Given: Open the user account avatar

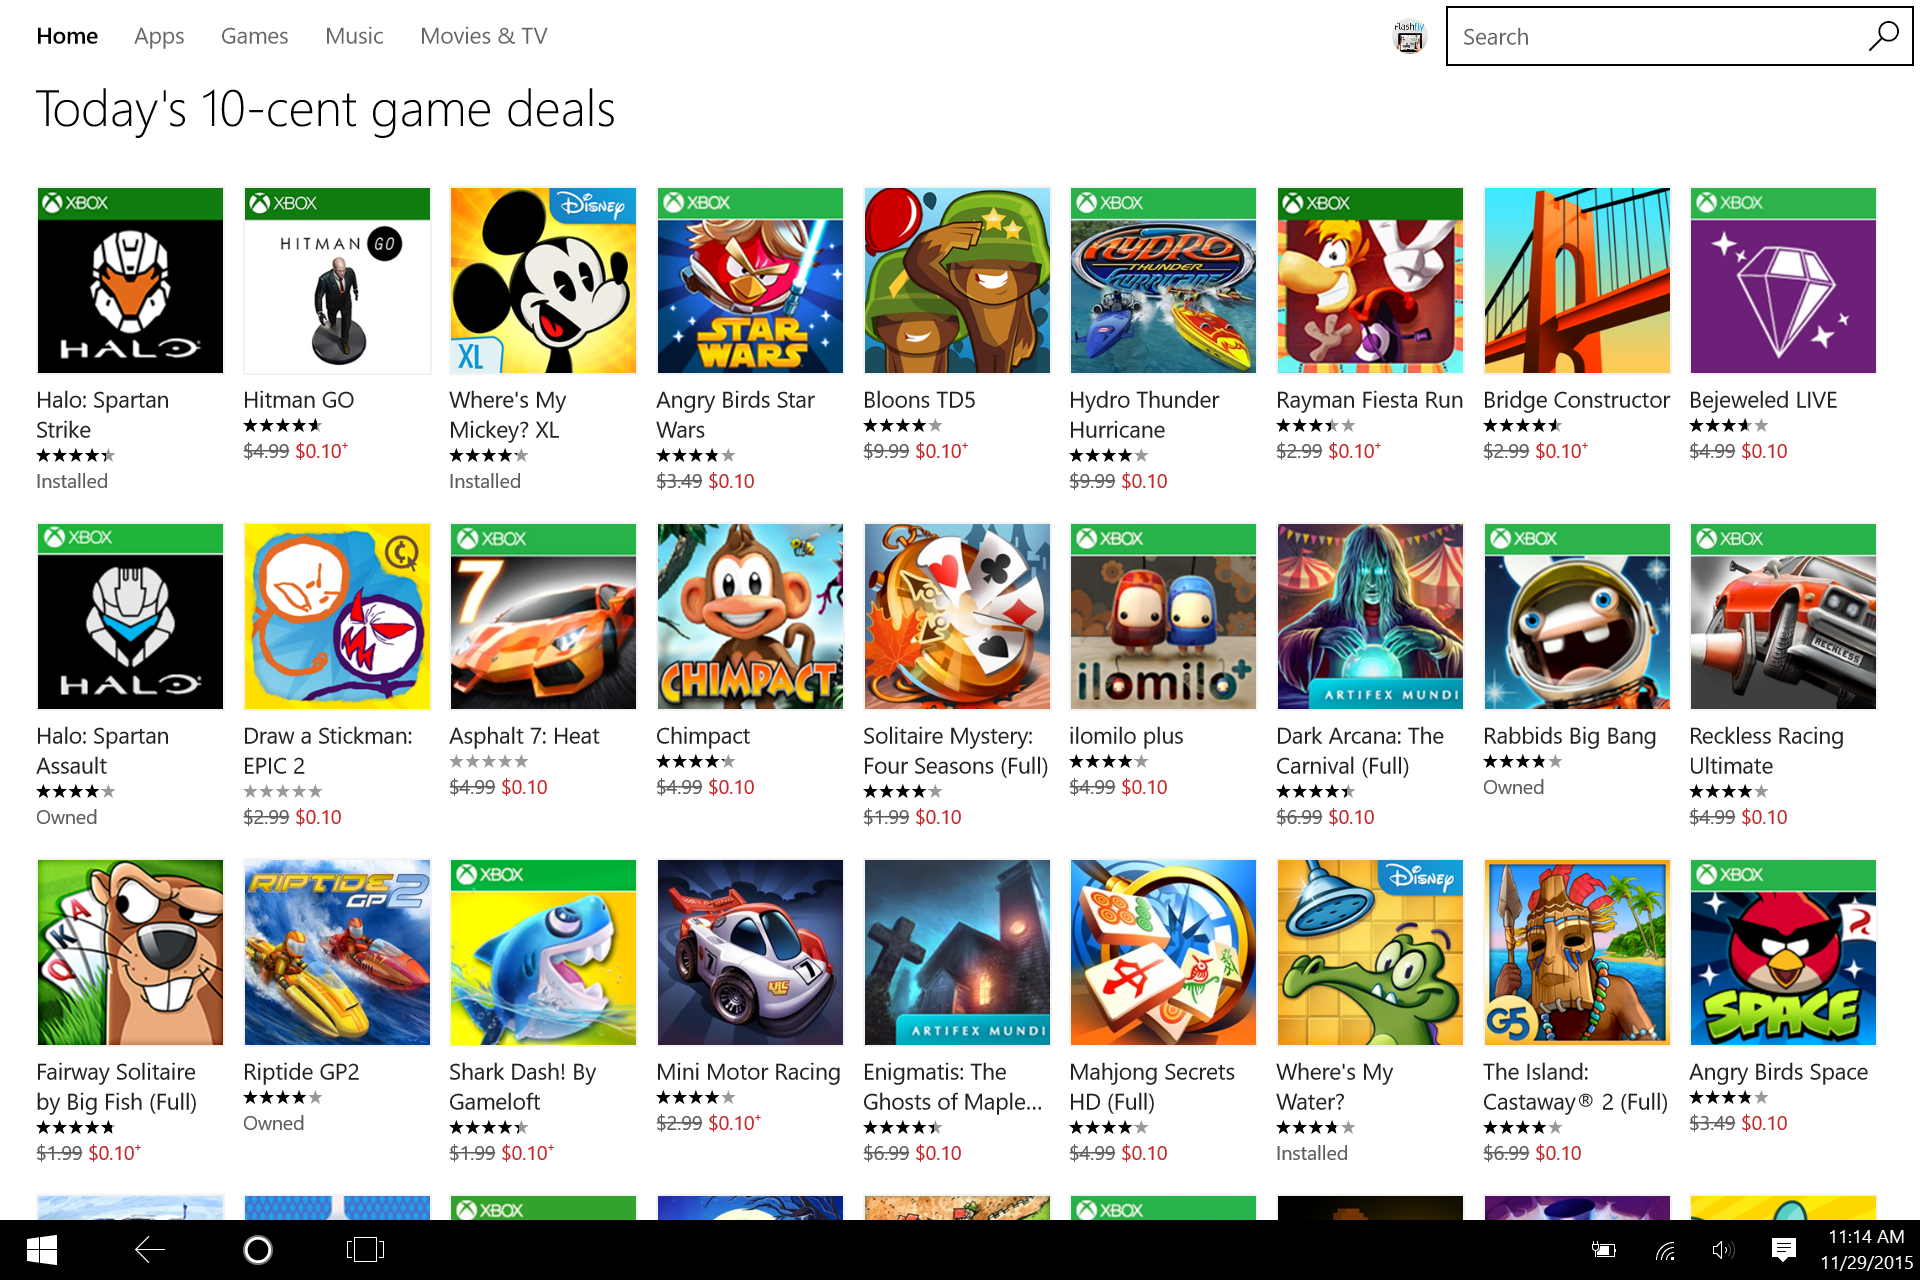Looking at the screenshot, I should point(1409,37).
